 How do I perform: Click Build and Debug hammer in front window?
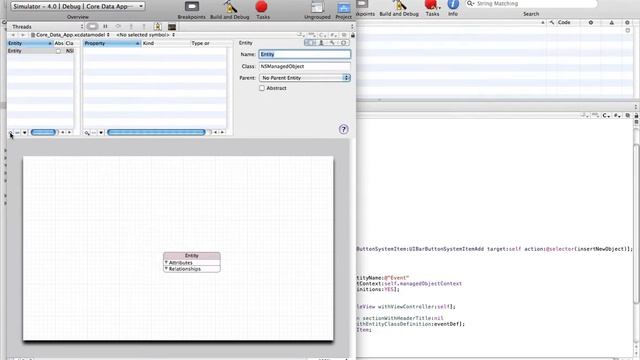(x=230, y=7)
